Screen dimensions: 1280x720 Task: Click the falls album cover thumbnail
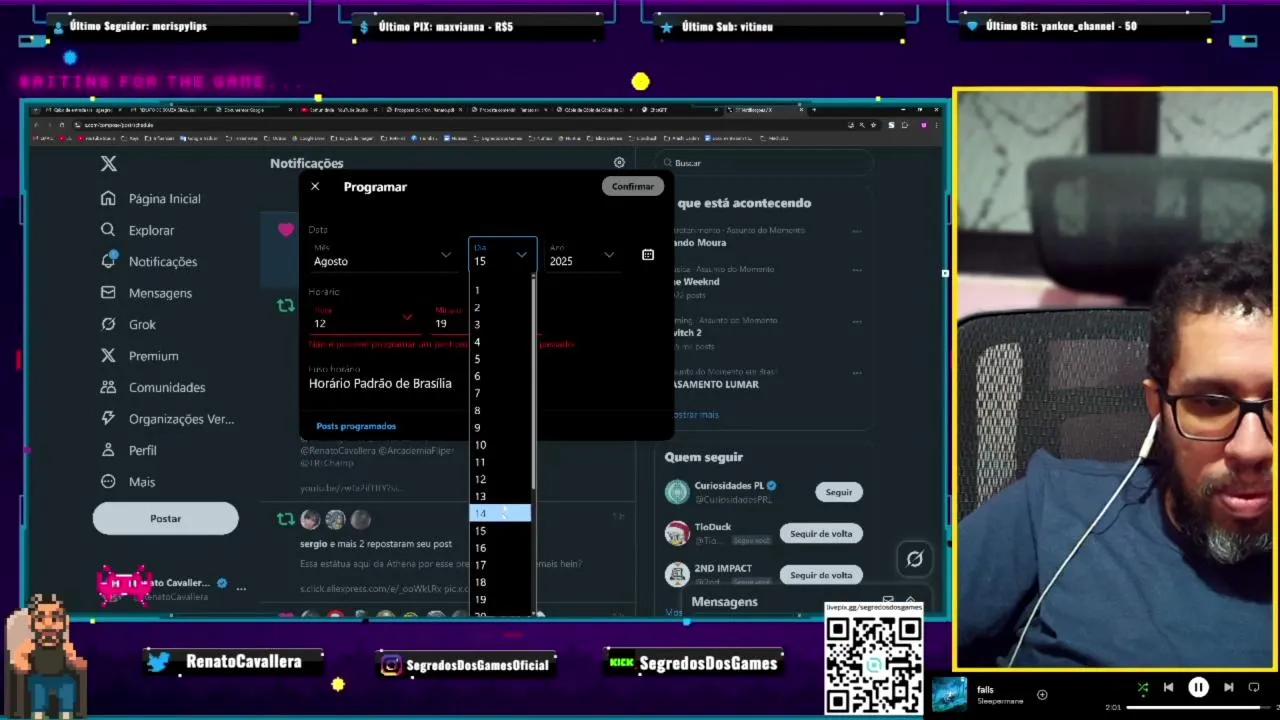949,695
